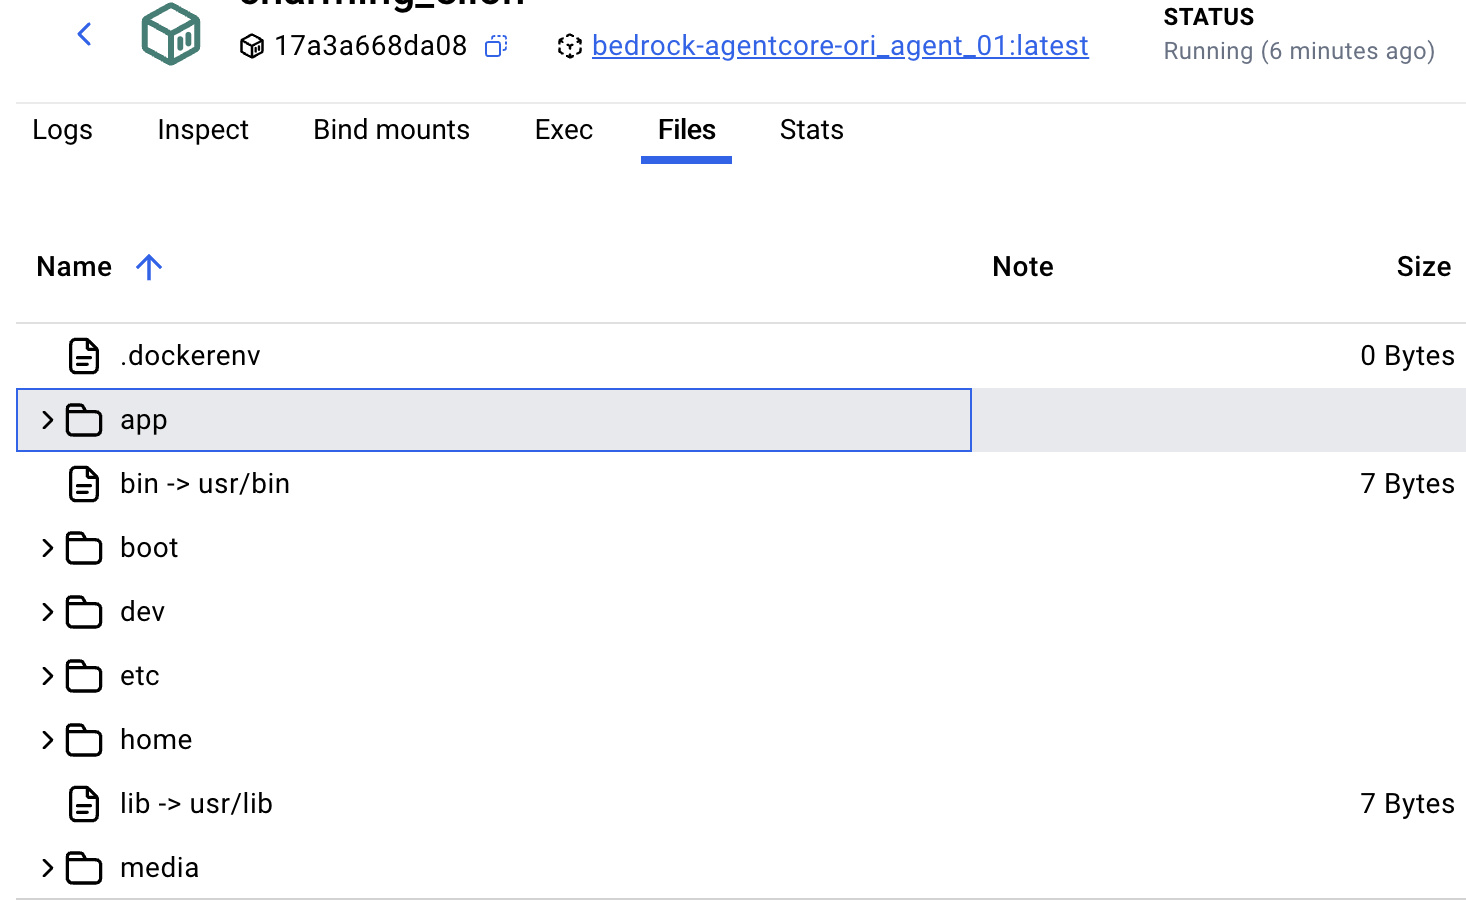Screen dimensions: 1466x916
Task: Toggle sort order using the Name column arrow
Action: 149,267
